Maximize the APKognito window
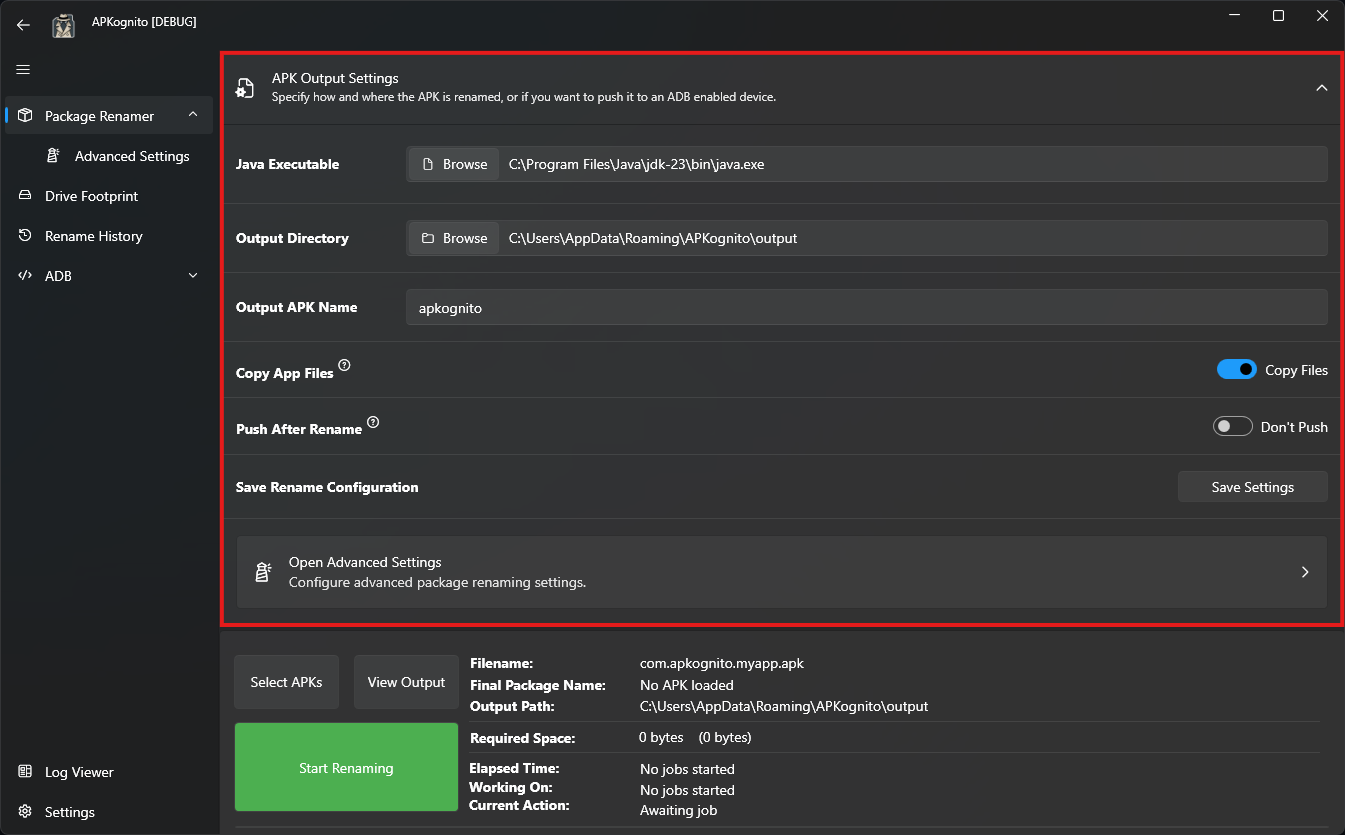This screenshot has height=835, width=1345. pyautogui.click(x=1278, y=16)
